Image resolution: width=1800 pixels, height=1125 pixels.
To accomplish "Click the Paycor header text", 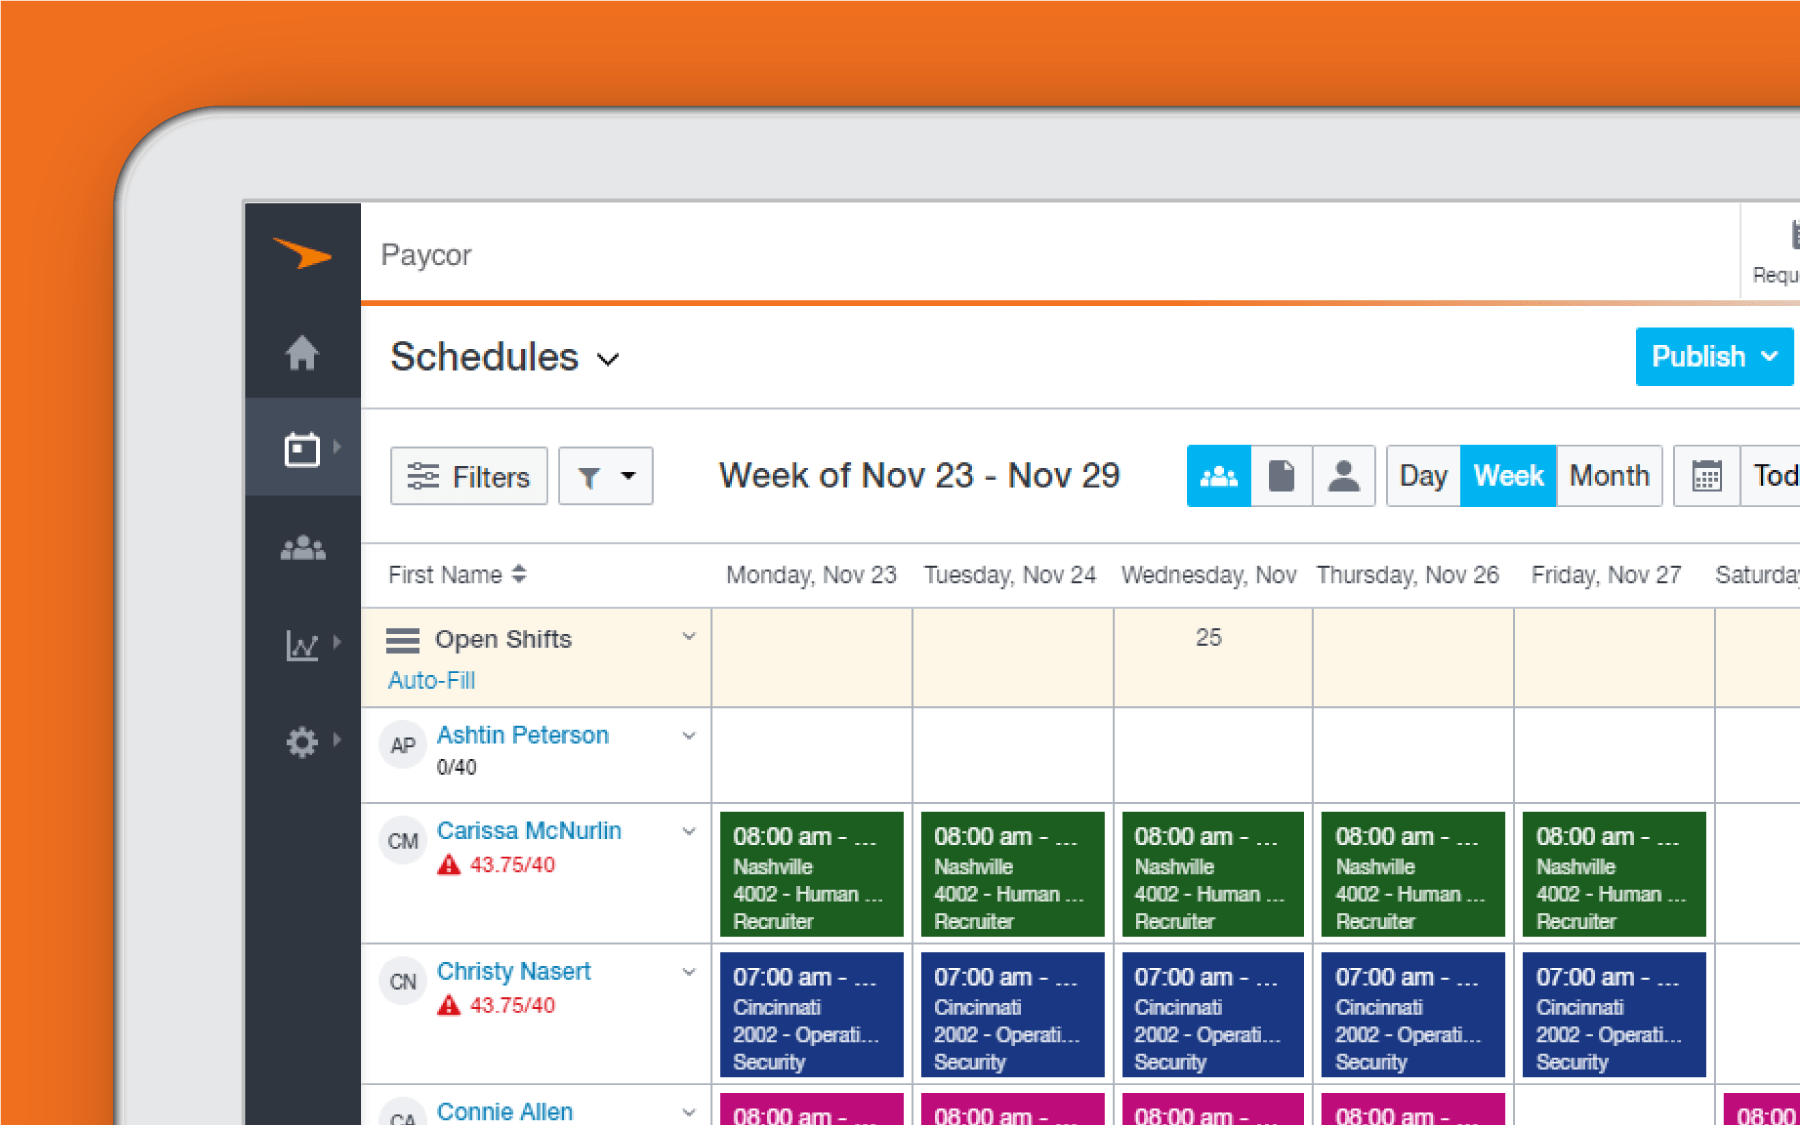I will click(x=426, y=255).
